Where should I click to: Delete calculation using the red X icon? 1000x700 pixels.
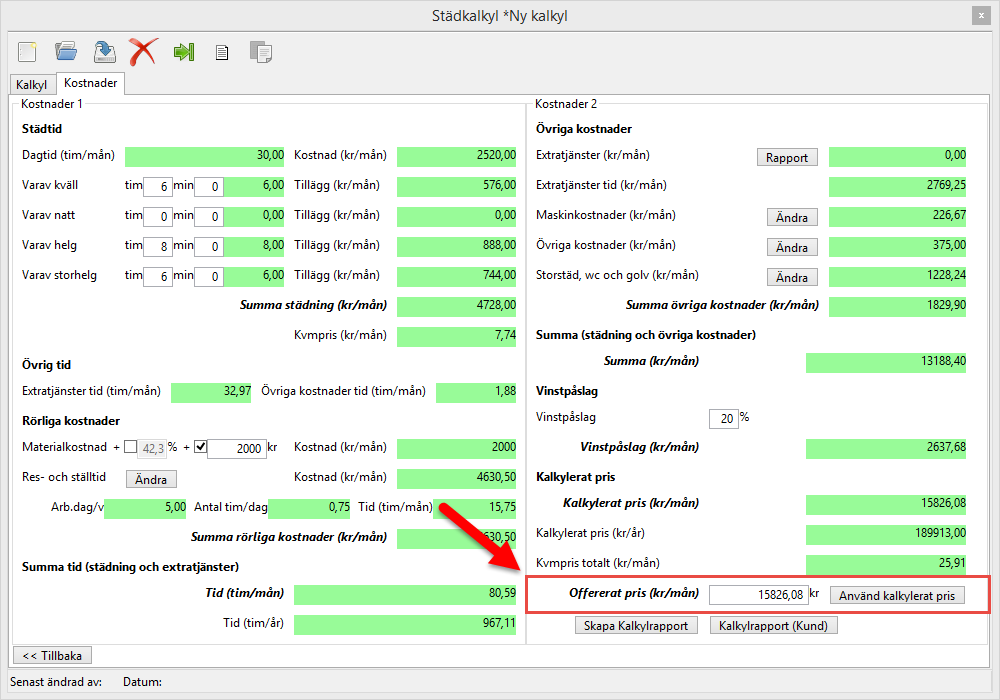point(143,51)
